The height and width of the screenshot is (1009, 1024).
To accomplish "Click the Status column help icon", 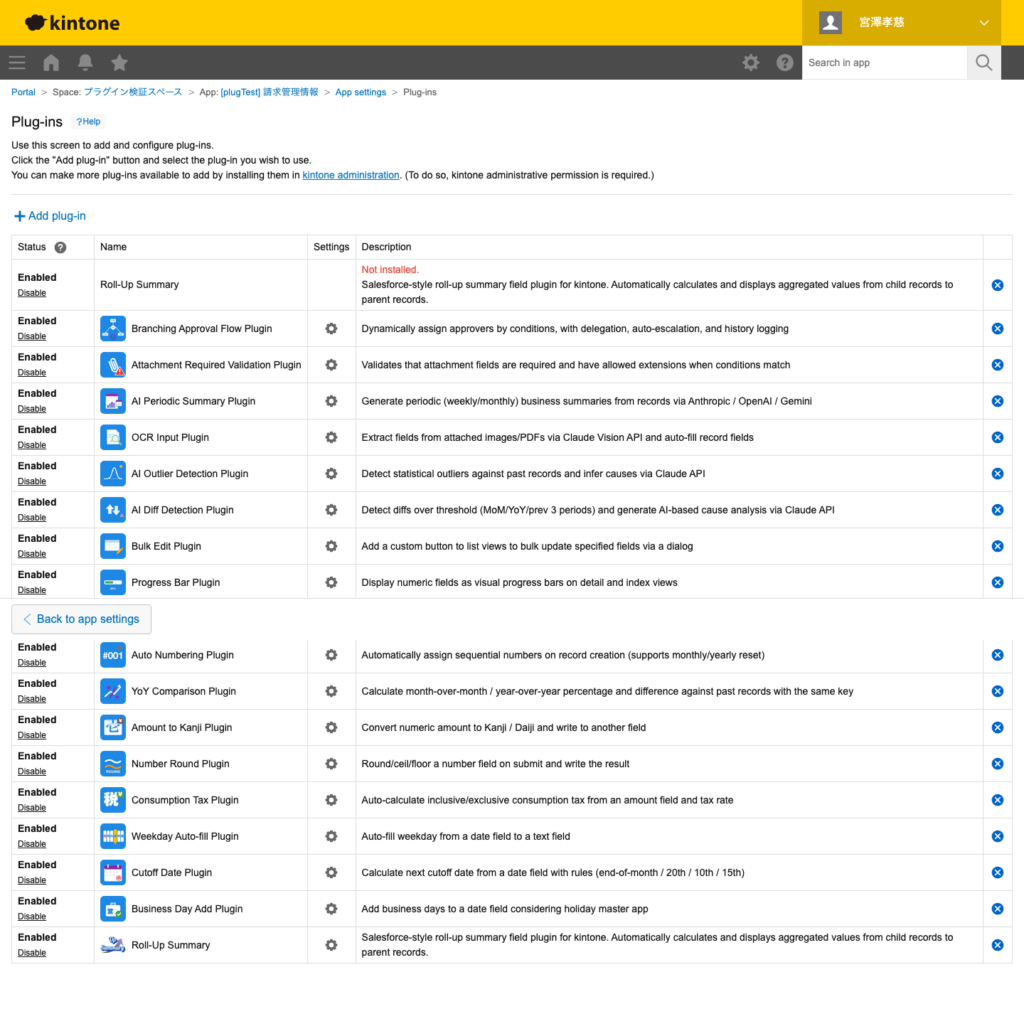I will (60, 247).
